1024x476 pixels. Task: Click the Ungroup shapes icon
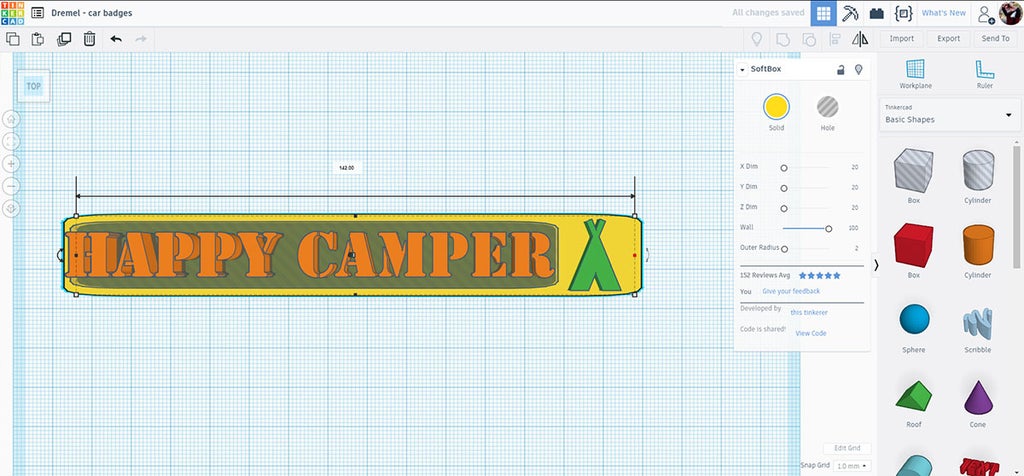pyautogui.click(x=808, y=39)
